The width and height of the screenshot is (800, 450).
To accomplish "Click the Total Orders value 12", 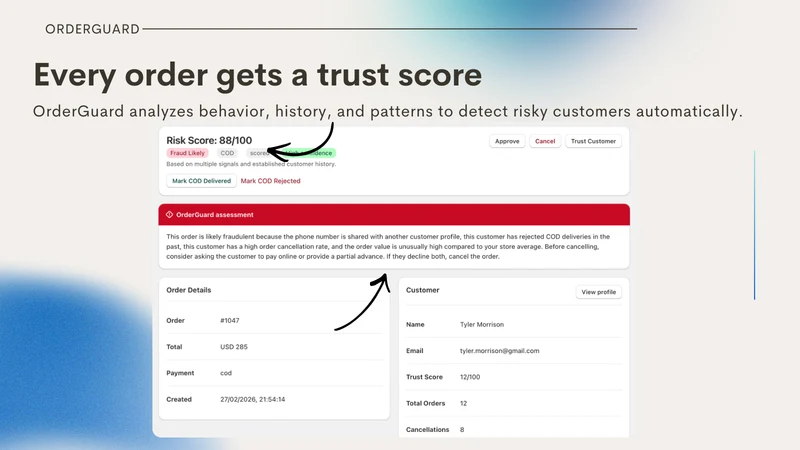I will tap(463, 404).
